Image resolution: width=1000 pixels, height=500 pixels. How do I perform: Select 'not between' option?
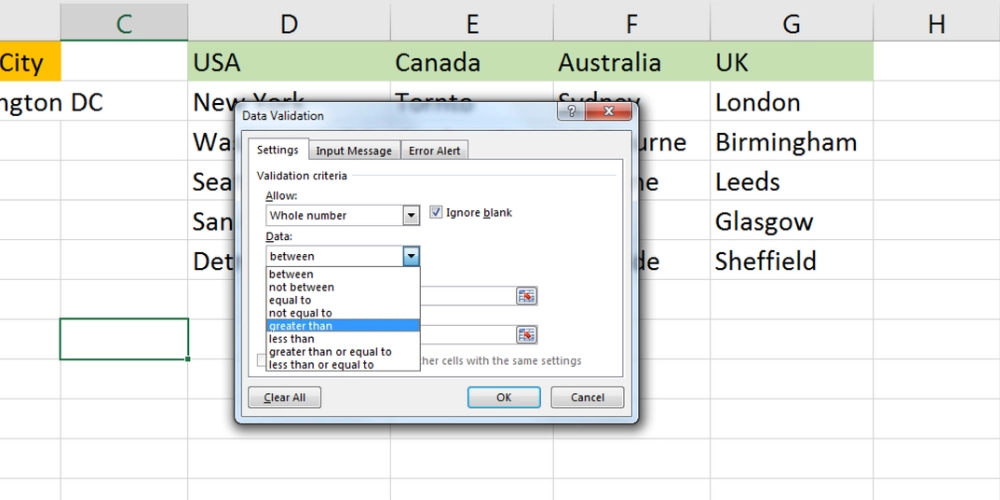pyautogui.click(x=342, y=287)
